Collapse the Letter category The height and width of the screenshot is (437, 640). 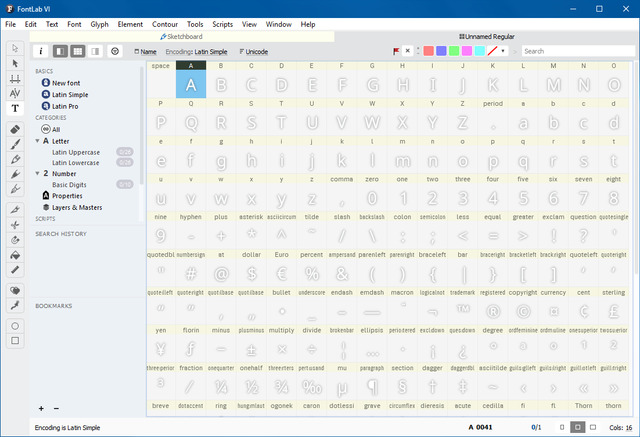pos(37,141)
